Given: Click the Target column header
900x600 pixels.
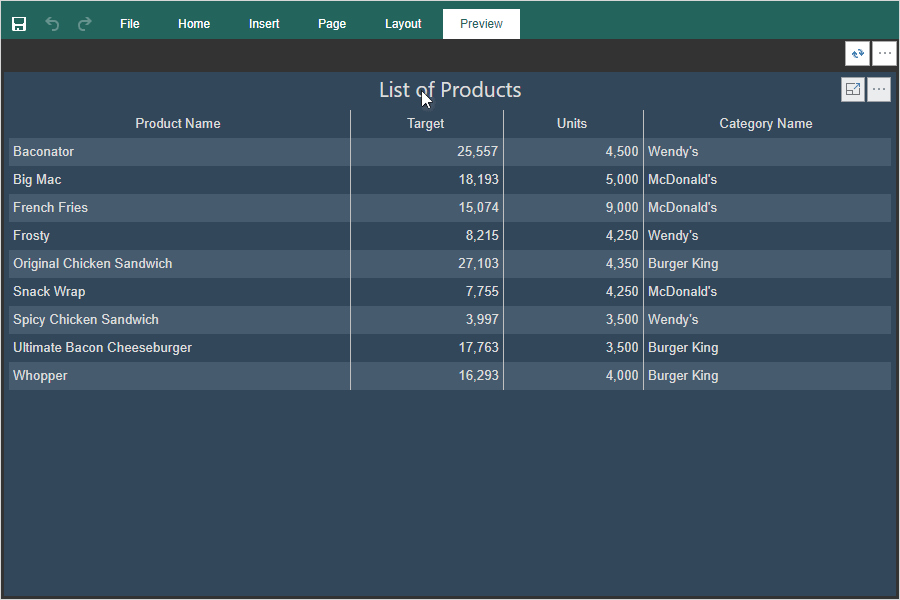Looking at the screenshot, I should pyautogui.click(x=425, y=123).
